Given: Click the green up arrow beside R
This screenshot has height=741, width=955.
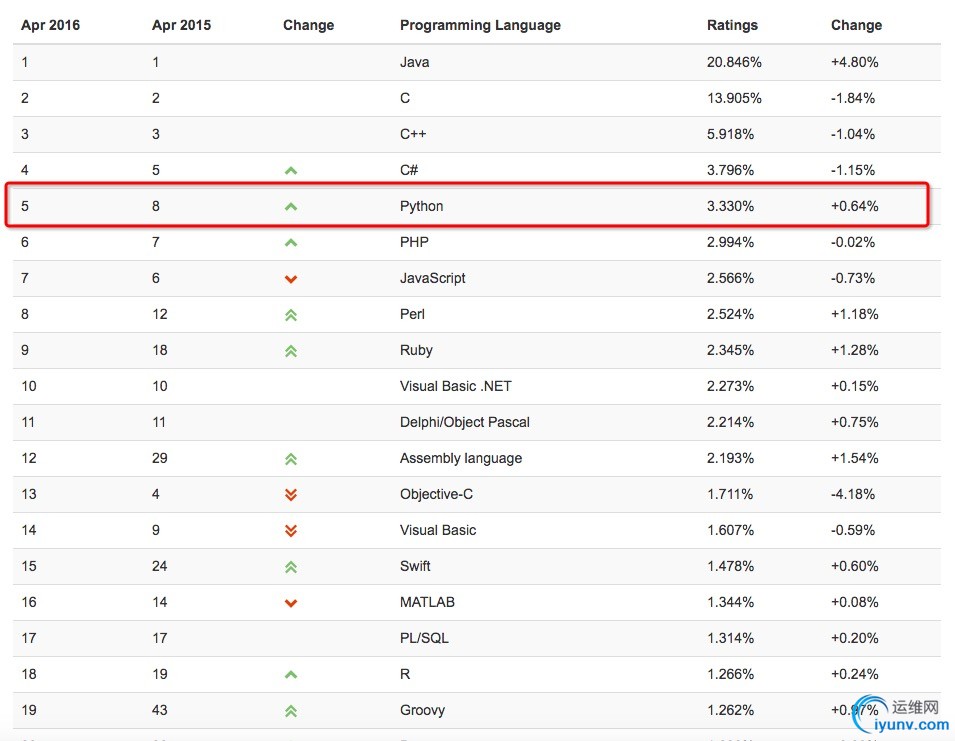Looking at the screenshot, I should [x=291, y=674].
